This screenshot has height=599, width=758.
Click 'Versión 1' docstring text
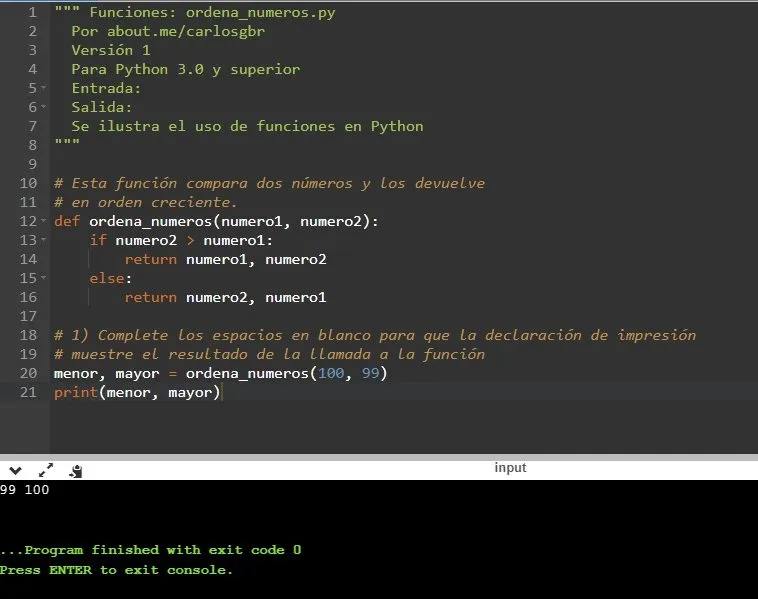[x=111, y=50]
